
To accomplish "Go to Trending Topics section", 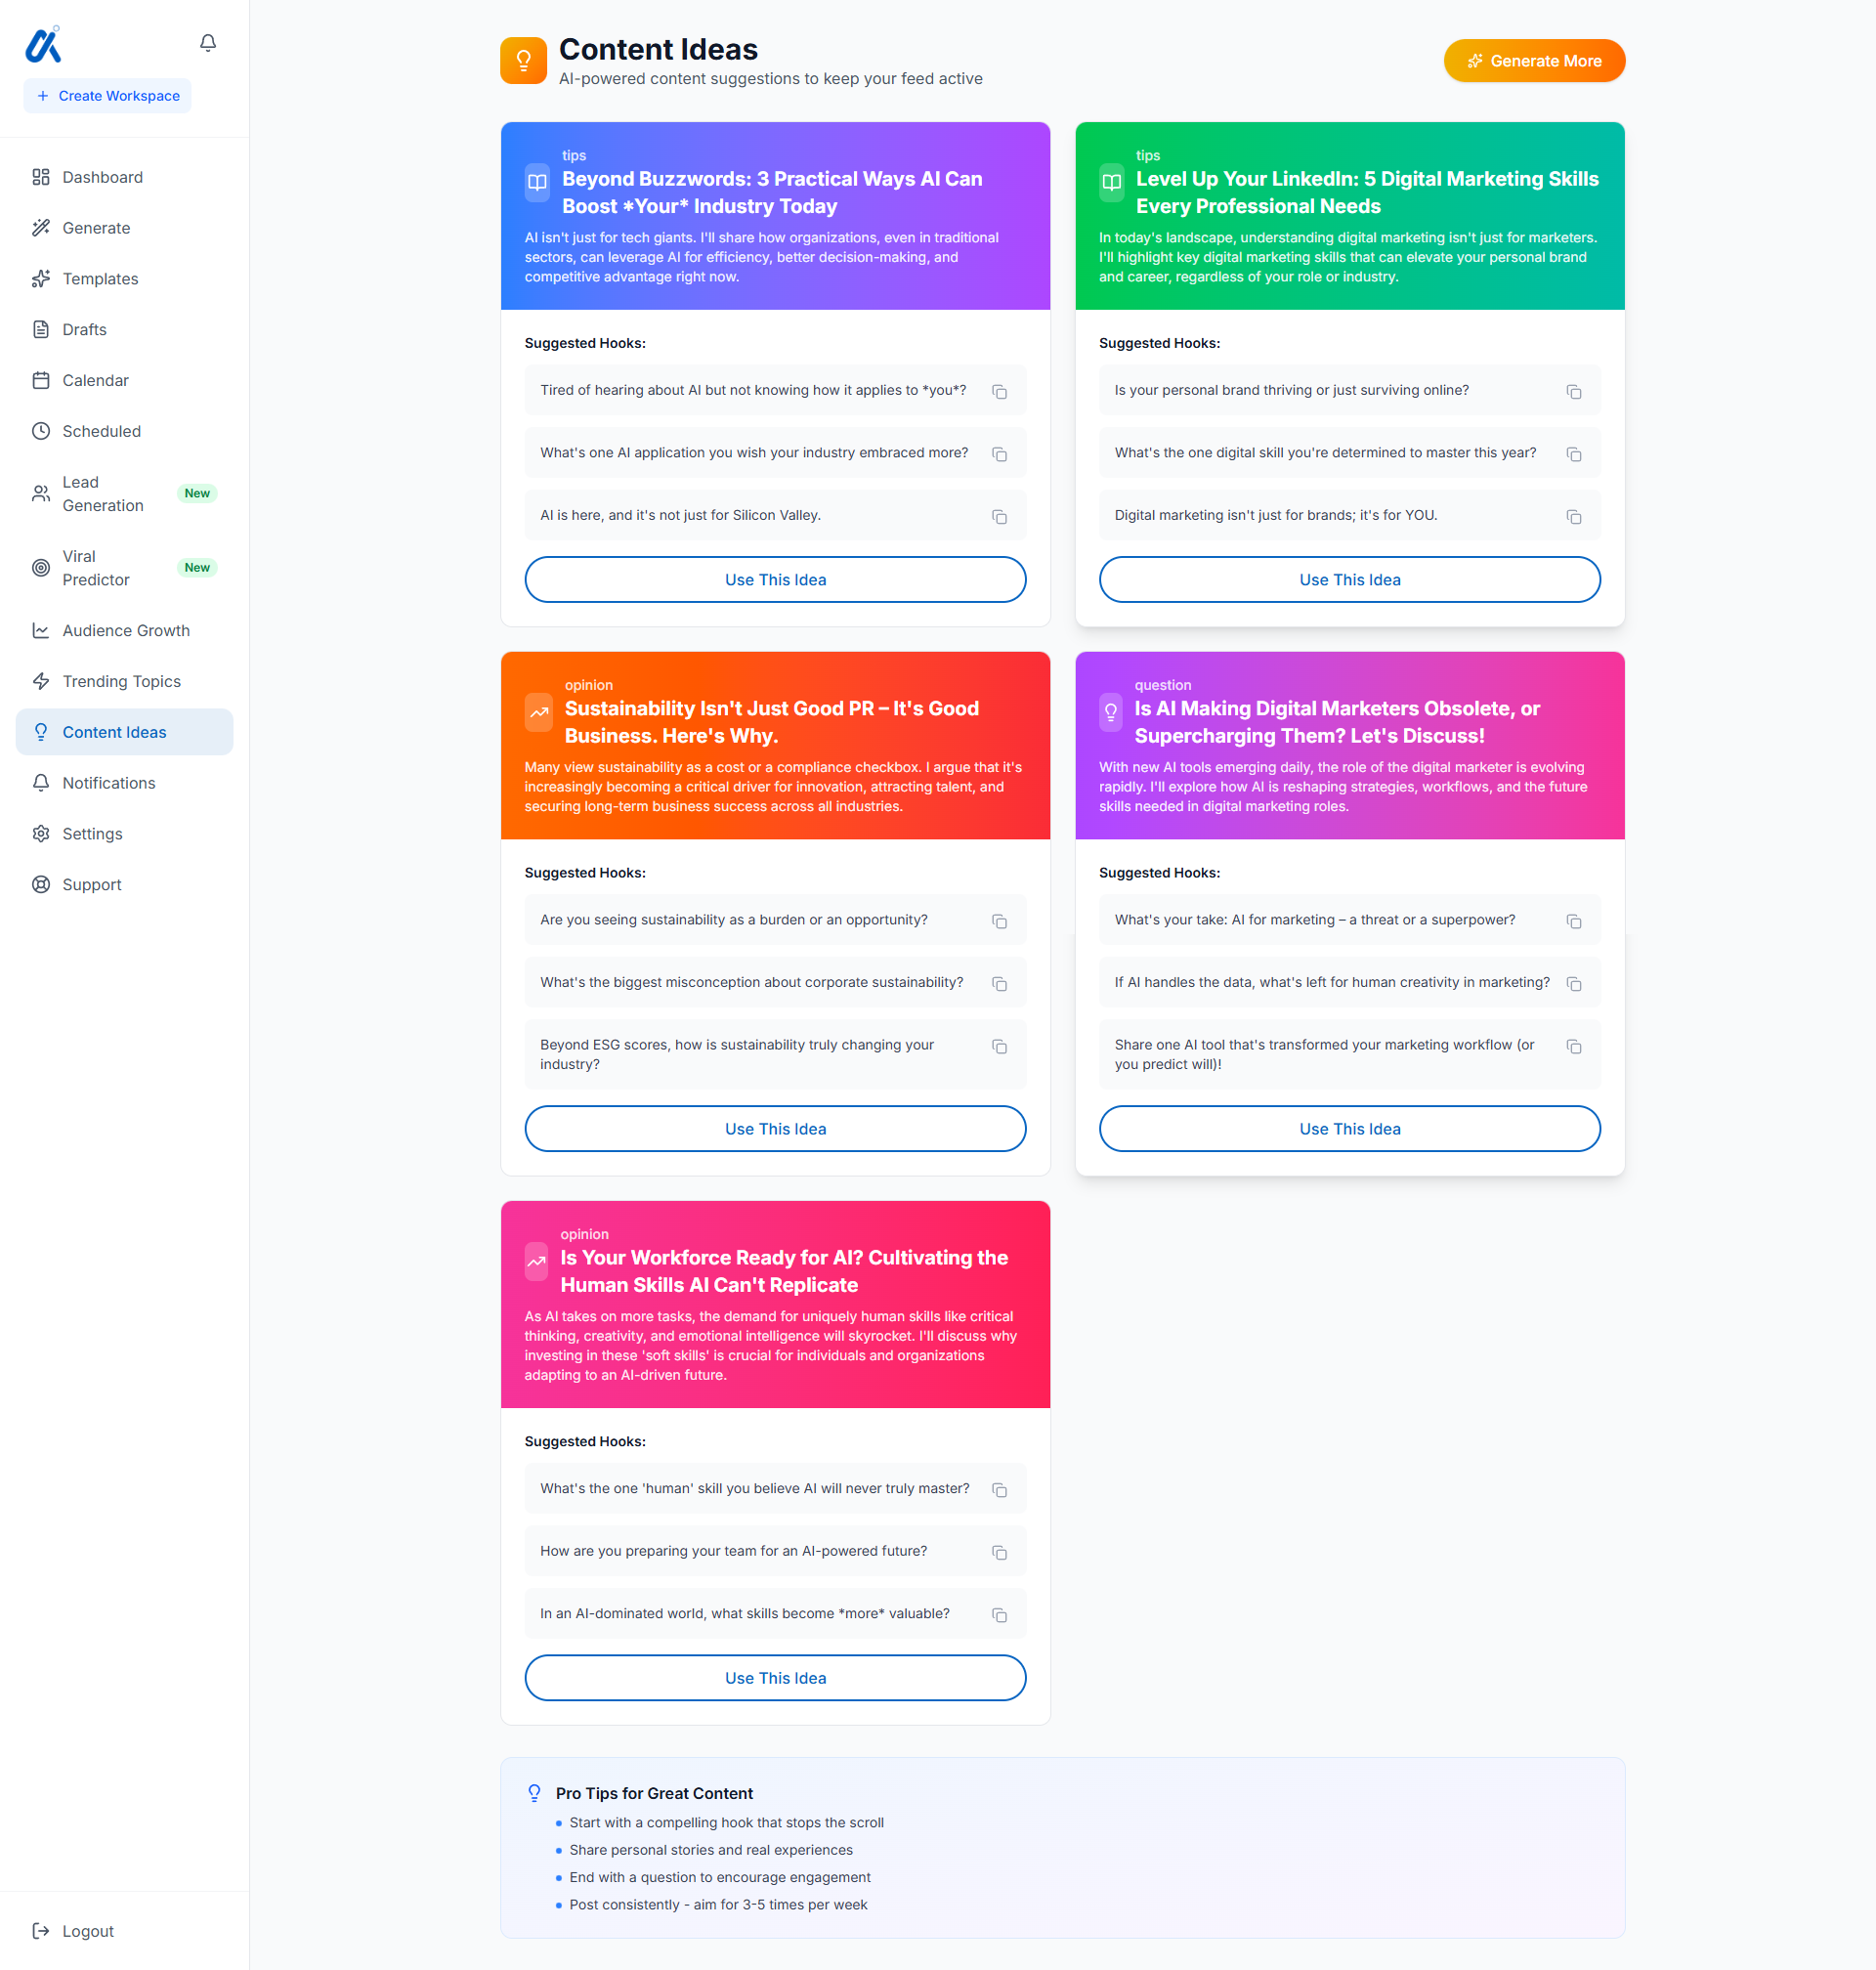I will click(x=121, y=681).
